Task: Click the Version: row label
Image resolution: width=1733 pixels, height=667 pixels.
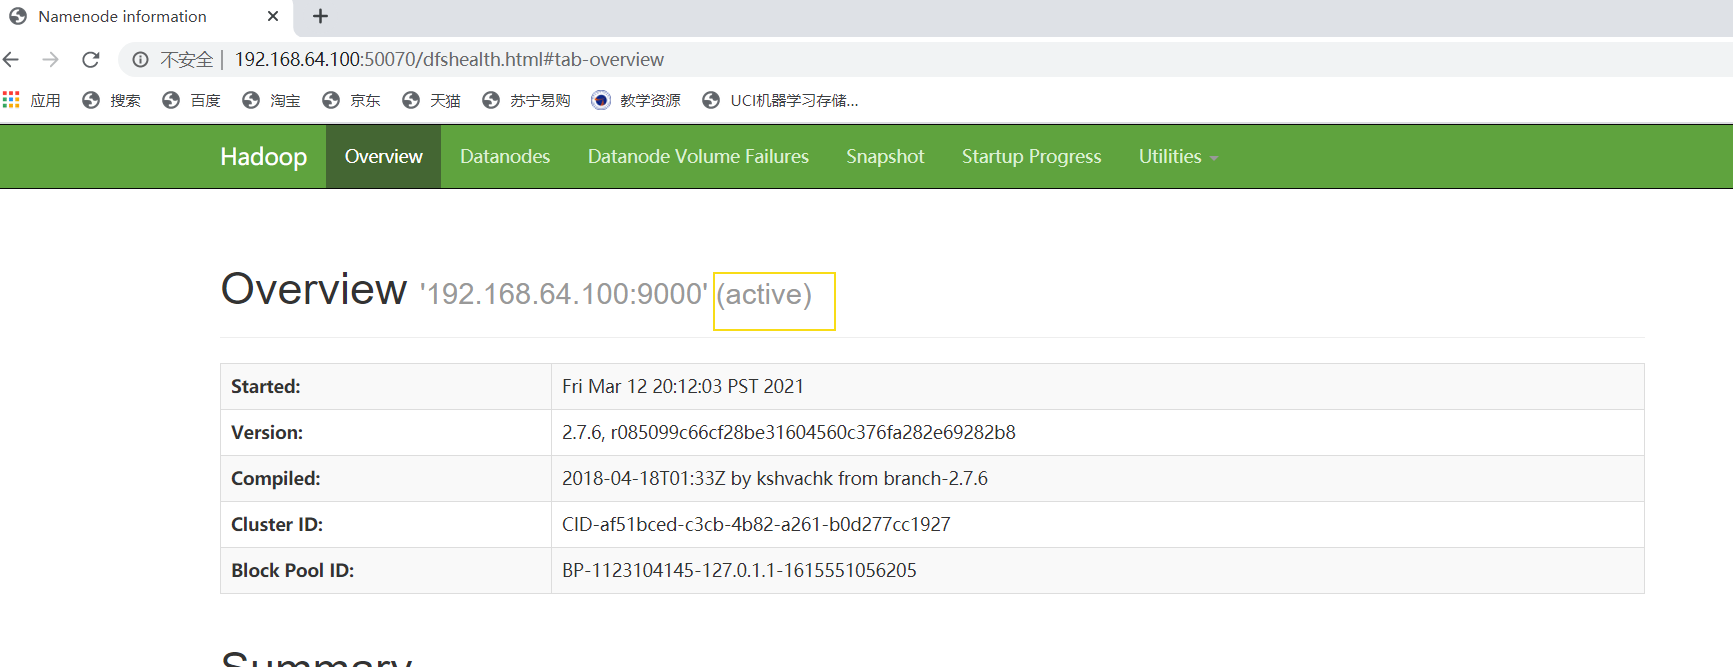Action: [x=267, y=433]
